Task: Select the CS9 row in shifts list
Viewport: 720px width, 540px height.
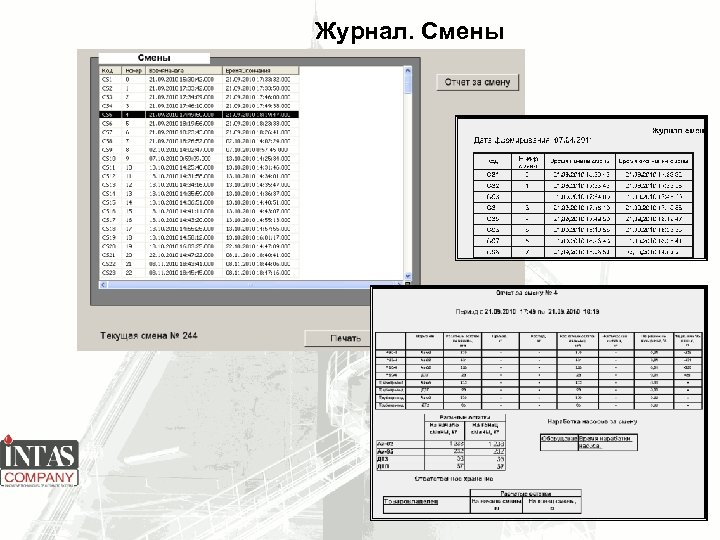Action: 199,150
